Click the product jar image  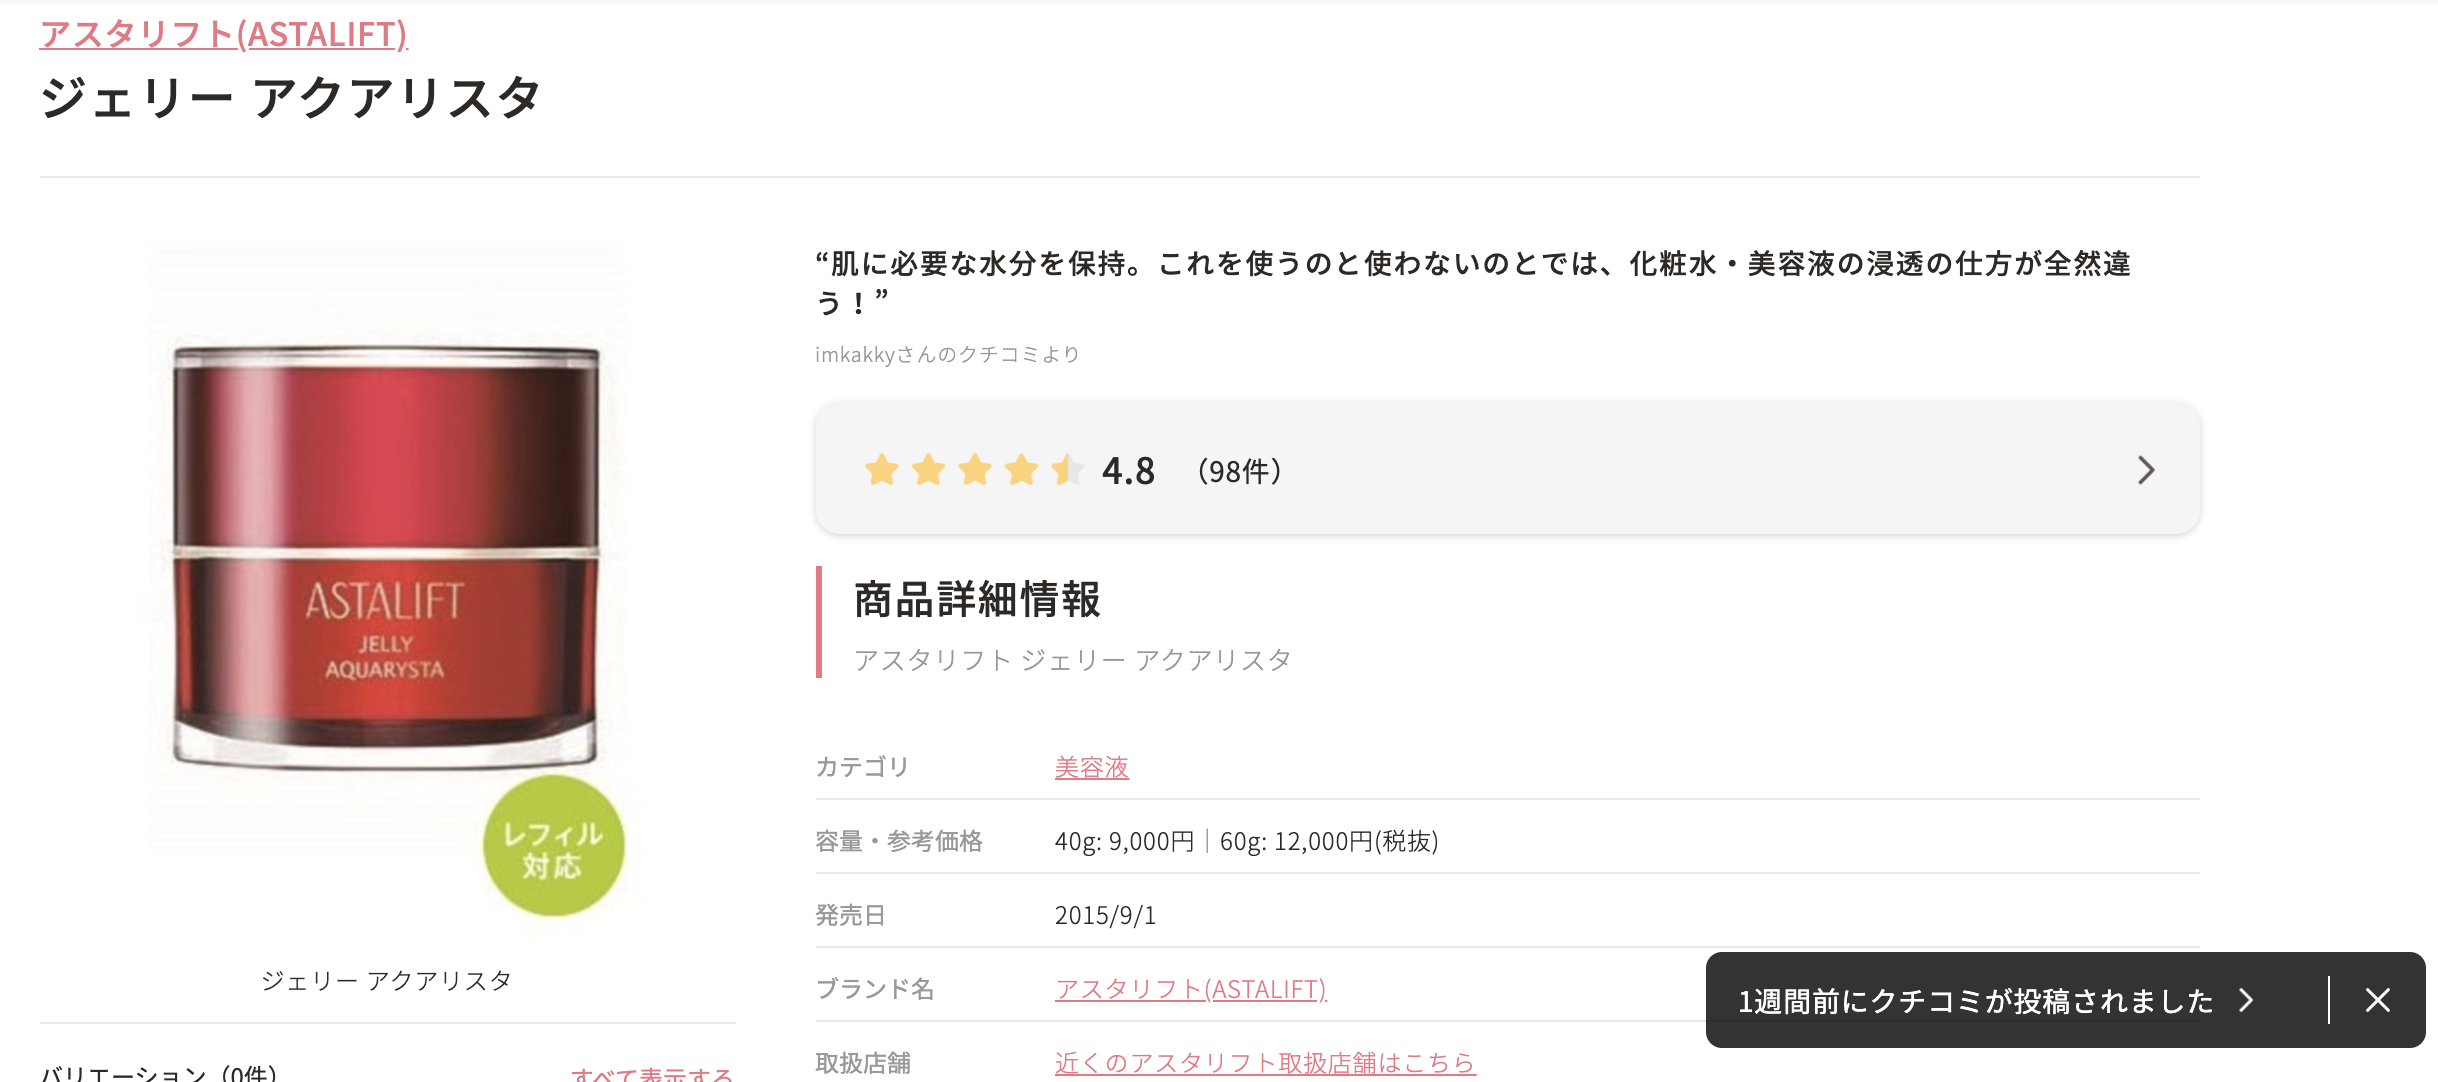tap(386, 556)
